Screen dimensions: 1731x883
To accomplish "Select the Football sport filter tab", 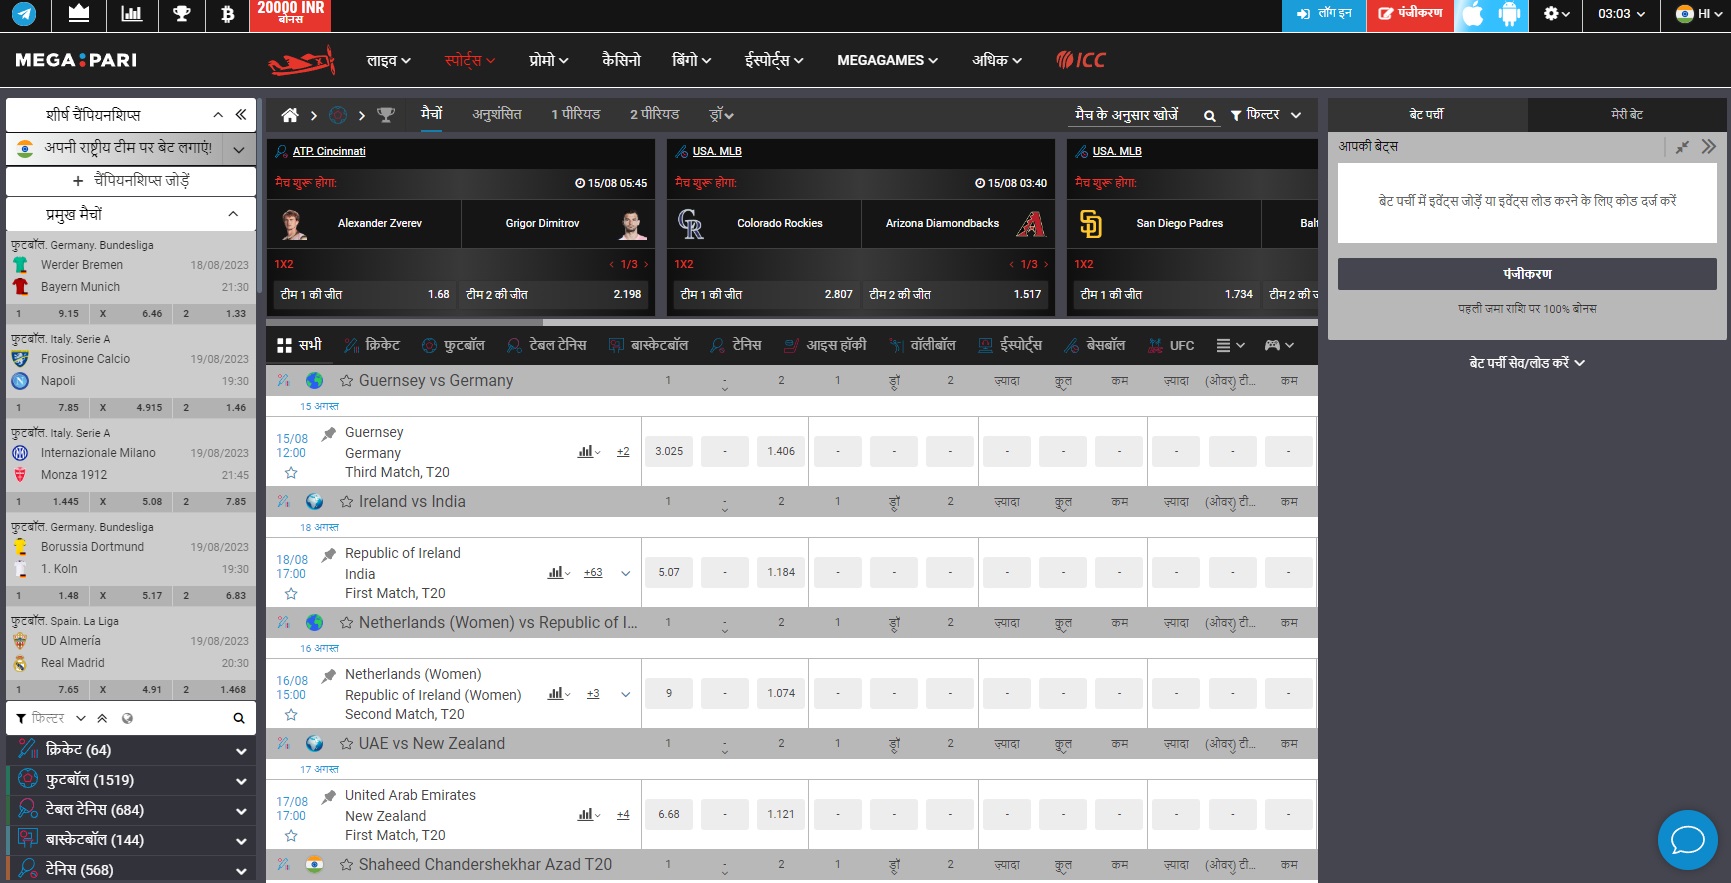I will coord(453,345).
